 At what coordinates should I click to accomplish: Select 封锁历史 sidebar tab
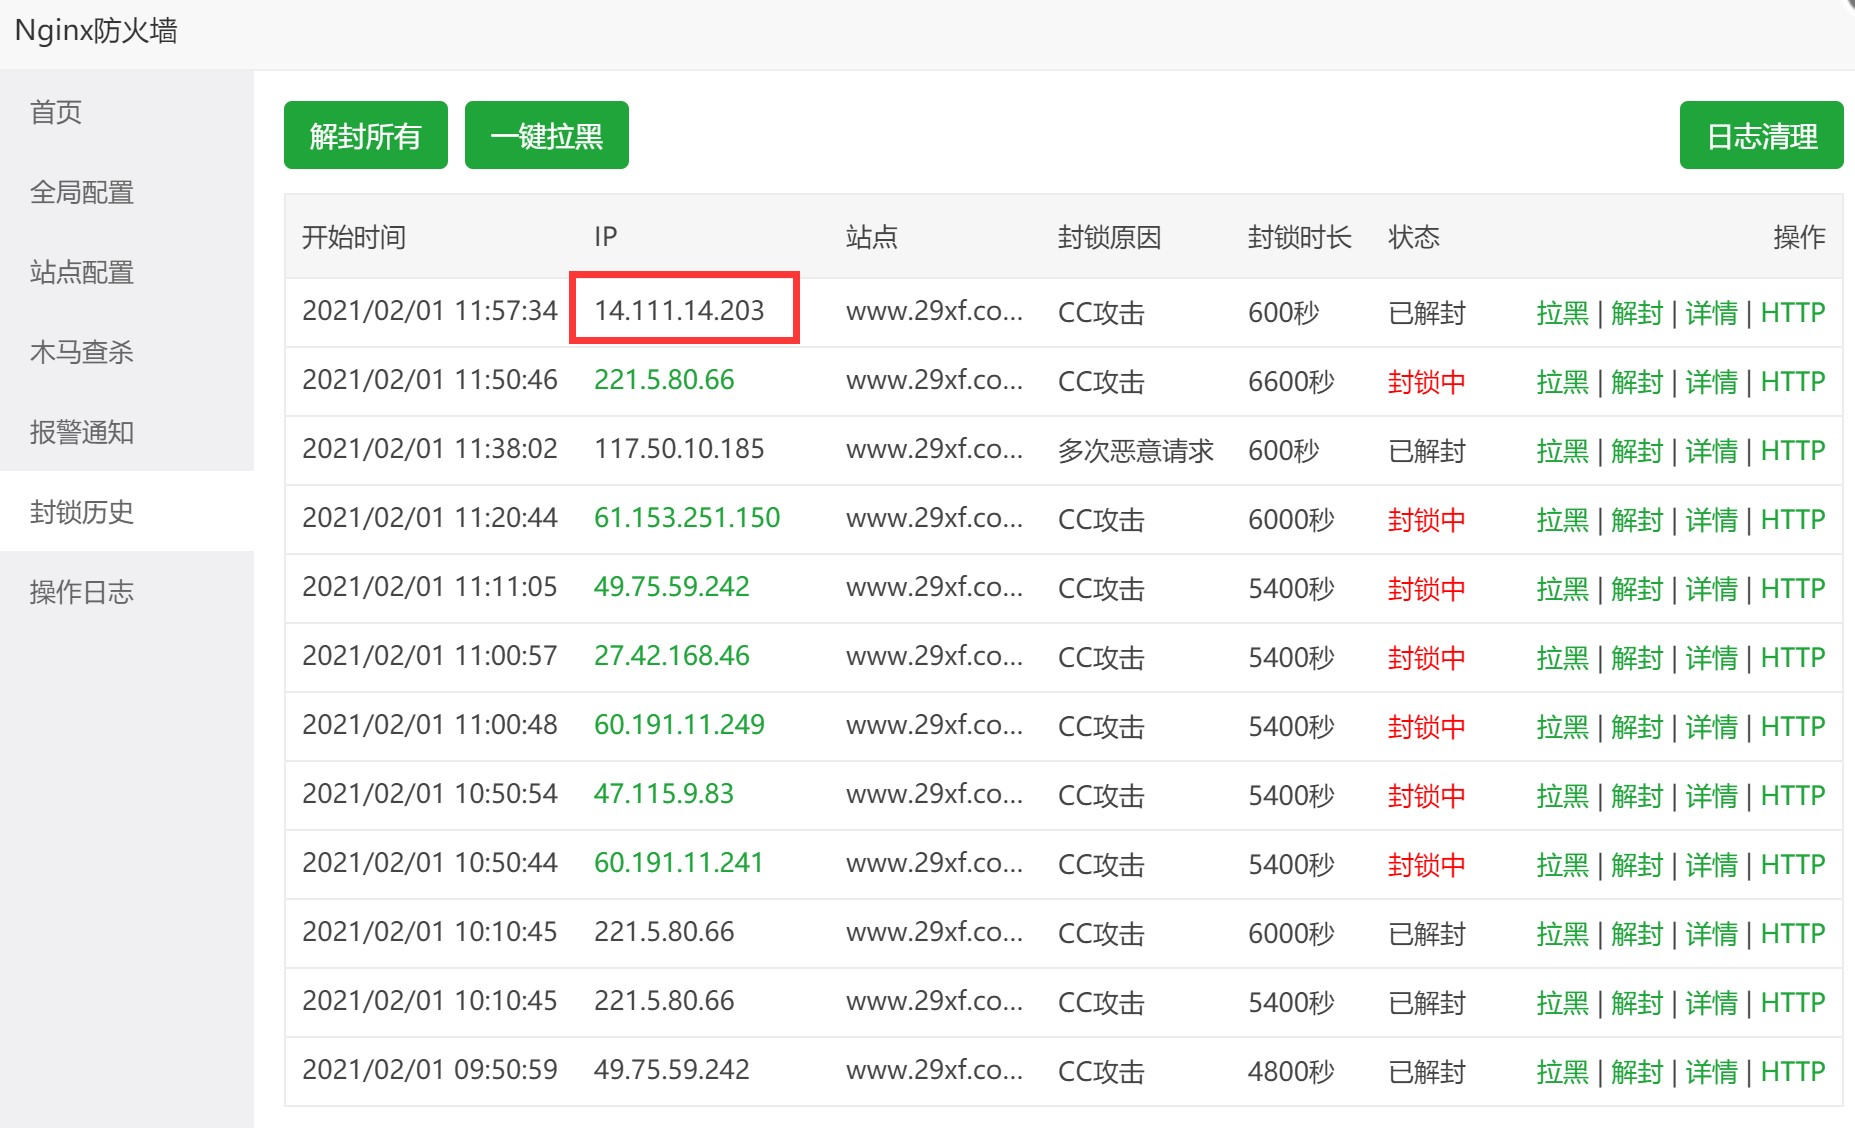click(82, 512)
